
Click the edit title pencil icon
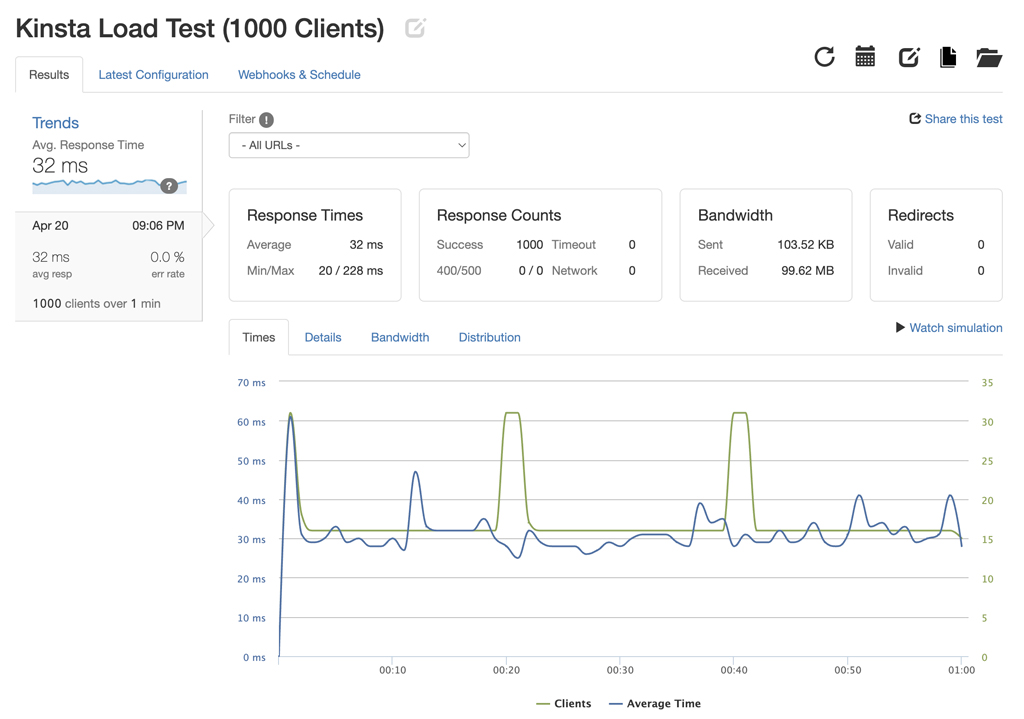click(x=415, y=28)
